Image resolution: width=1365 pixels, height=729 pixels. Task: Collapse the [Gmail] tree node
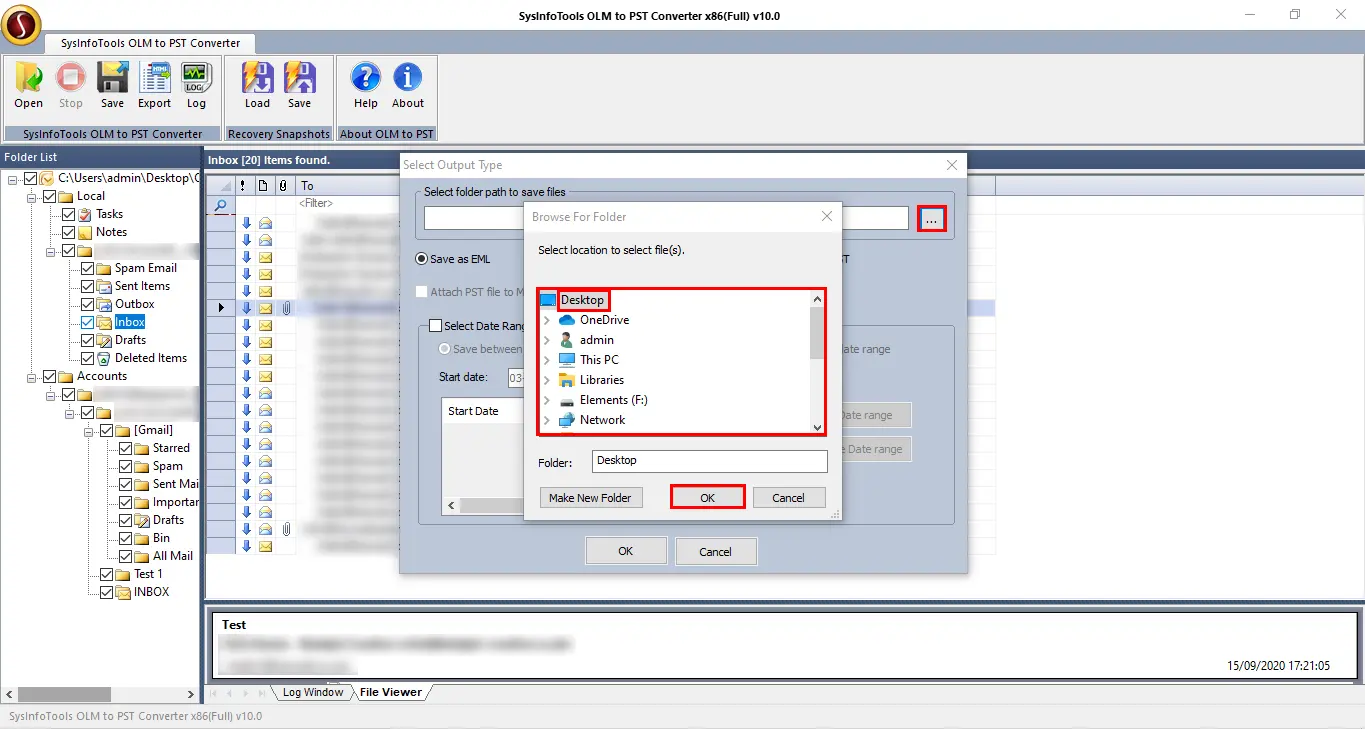89,430
